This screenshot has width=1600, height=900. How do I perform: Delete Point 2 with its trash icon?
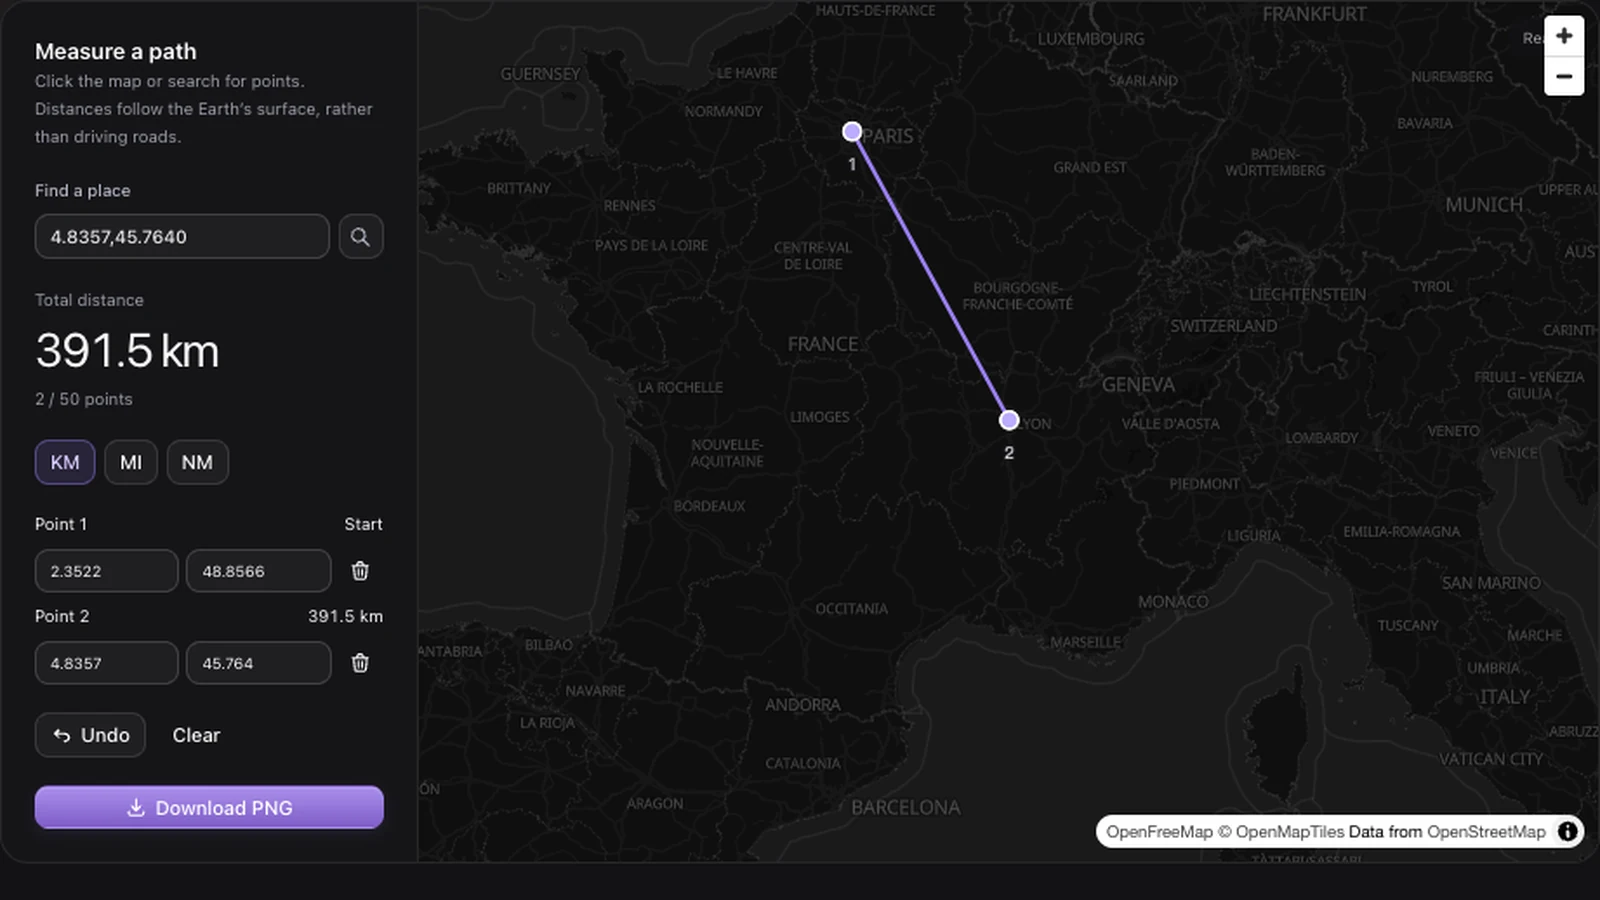click(x=360, y=663)
